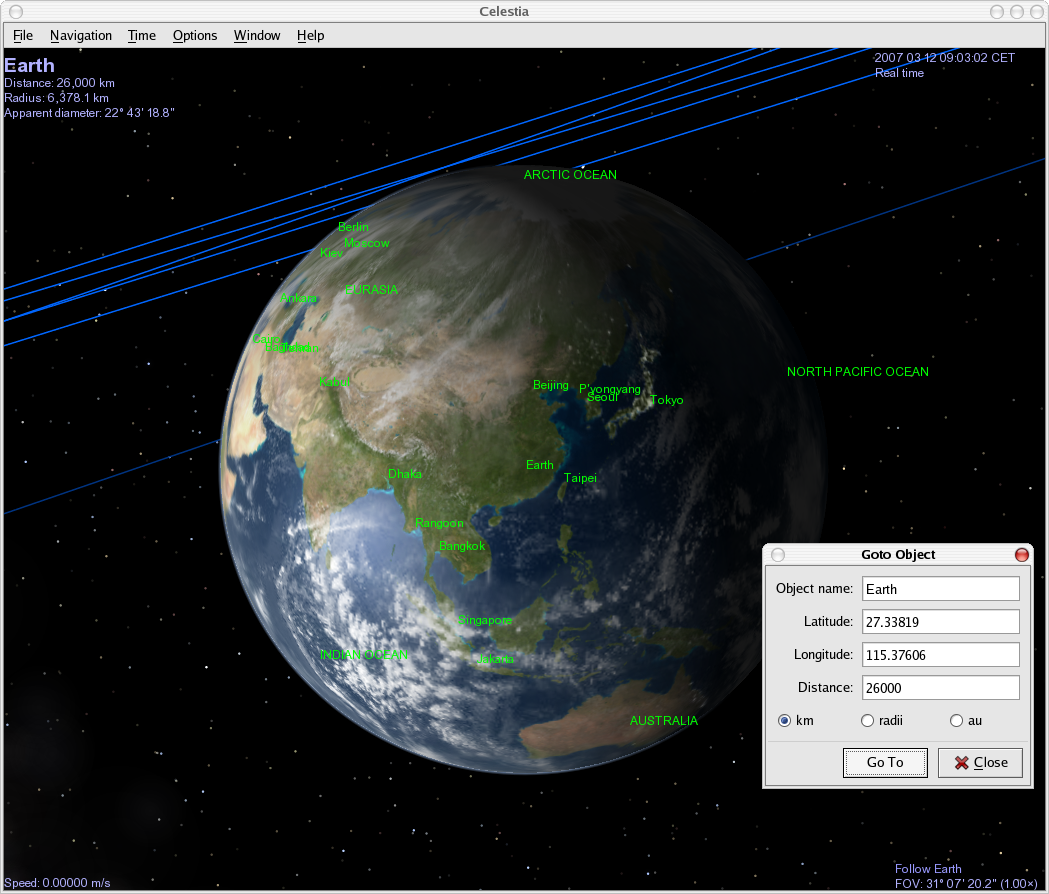Image resolution: width=1049 pixels, height=894 pixels.
Task: Click the Latitude input field
Action: coord(941,622)
